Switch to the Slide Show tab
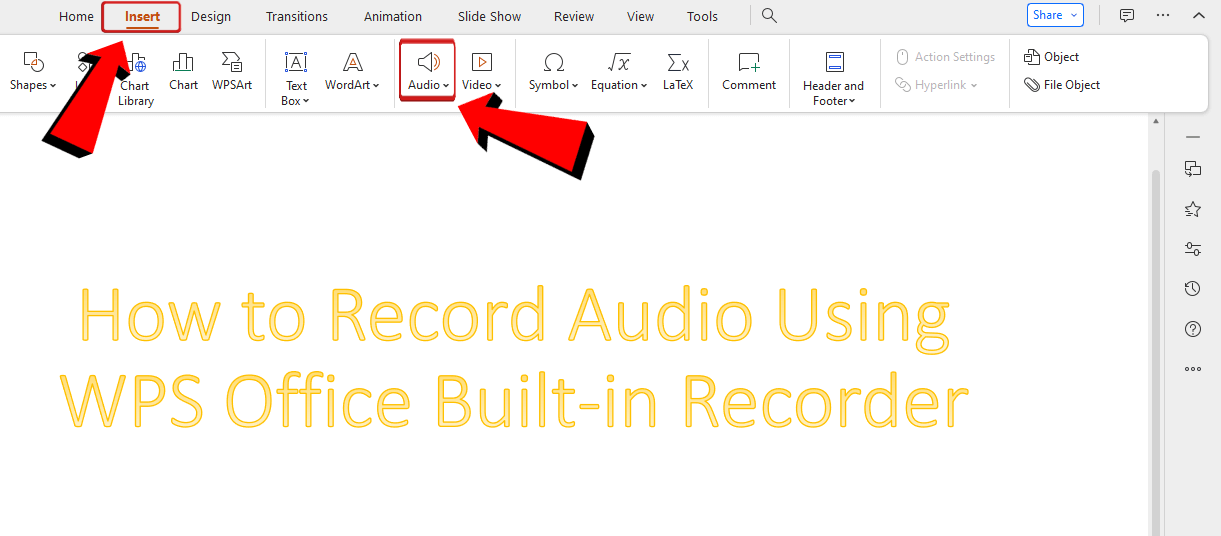 [x=490, y=16]
